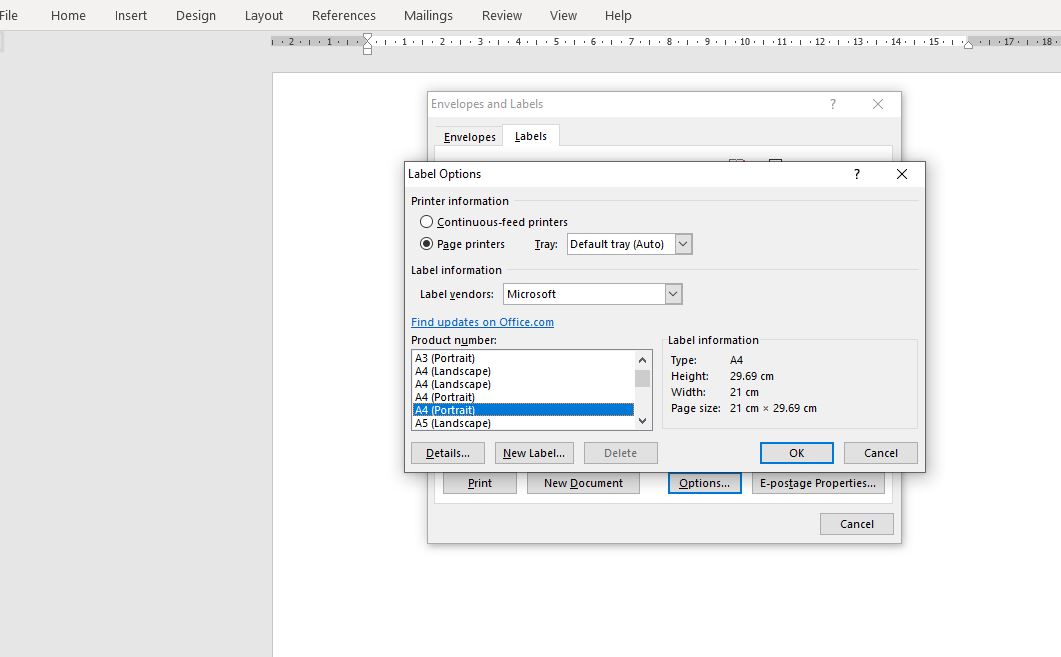Select the Labels tab
Image resolution: width=1061 pixels, height=657 pixels.
tap(530, 136)
